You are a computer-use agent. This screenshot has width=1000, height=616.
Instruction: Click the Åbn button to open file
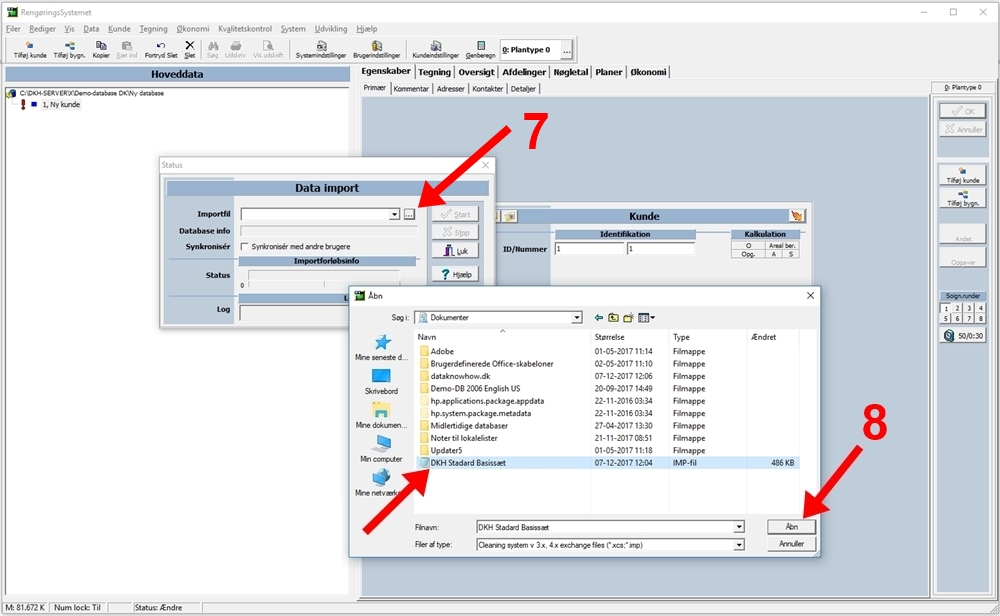click(x=791, y=527)
